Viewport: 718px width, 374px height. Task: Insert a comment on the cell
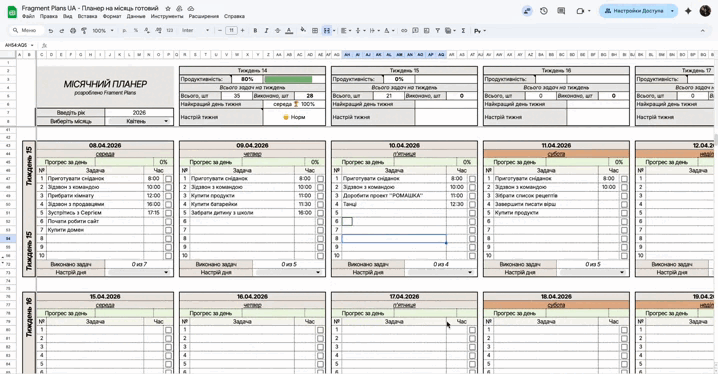[415, 31]
